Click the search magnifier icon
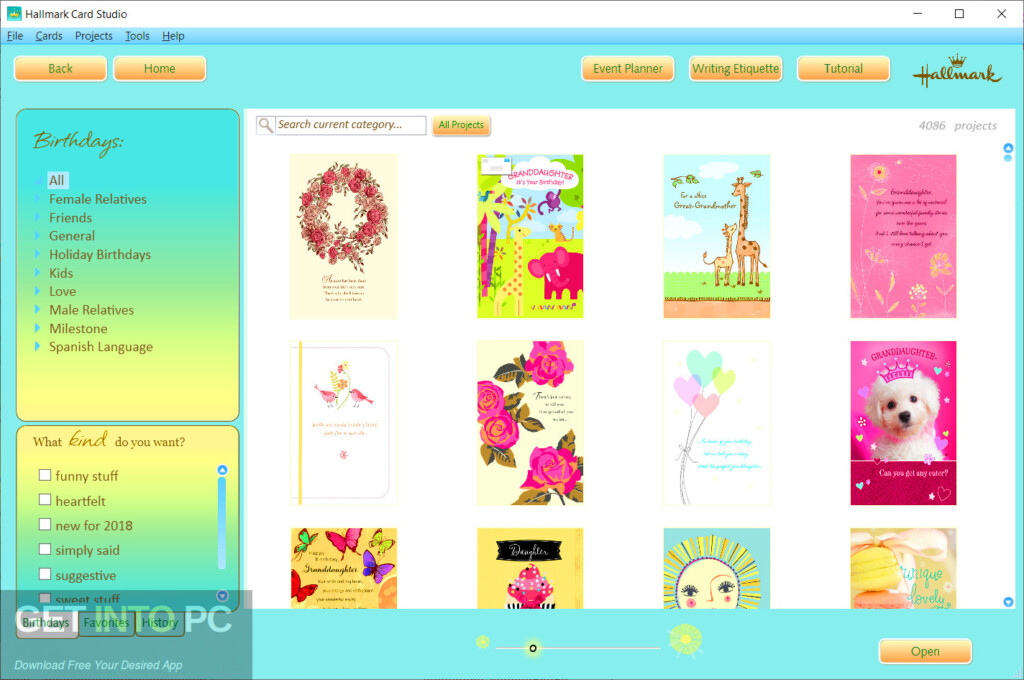Viewport: 1024px width, 680px height. (x=265, y=125)
